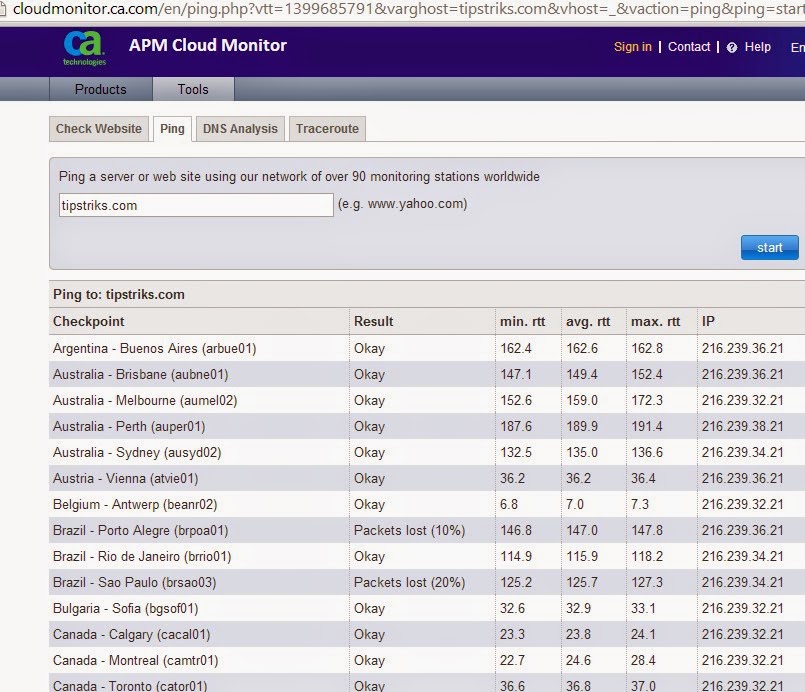
Task: Click avg rtt value 7.0 for Antwerp
Action: [575, 505]
